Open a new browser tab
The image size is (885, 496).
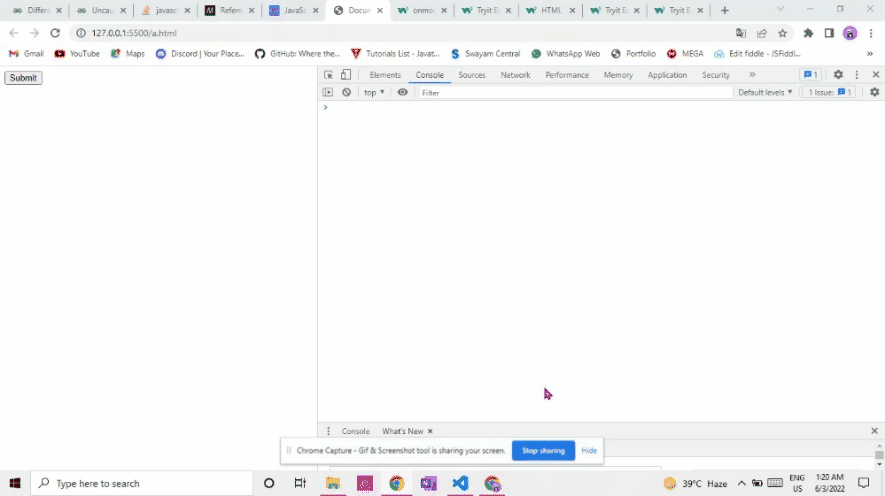pyautogui.click(x=725, y=10)
